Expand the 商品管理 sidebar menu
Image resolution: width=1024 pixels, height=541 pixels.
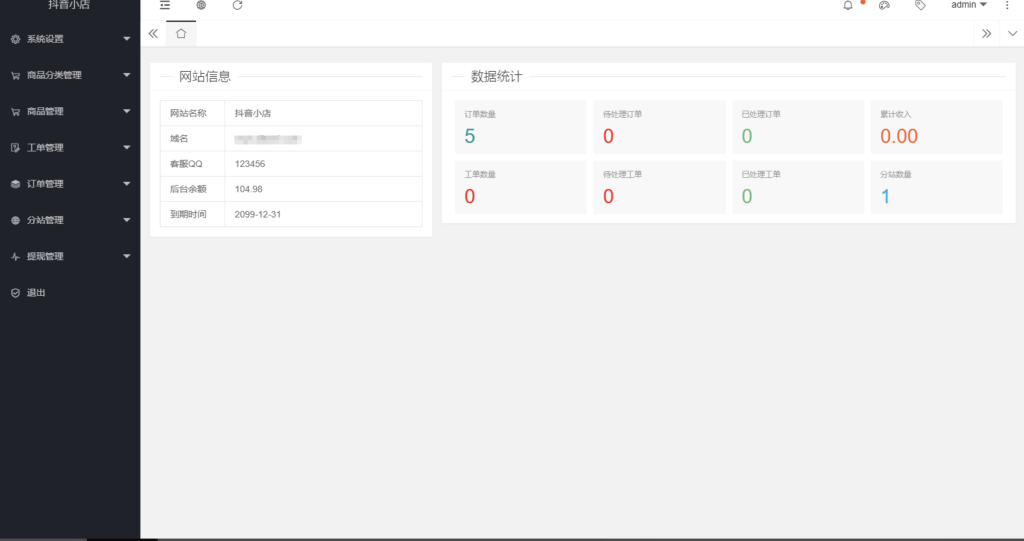[x=70, y=111]
